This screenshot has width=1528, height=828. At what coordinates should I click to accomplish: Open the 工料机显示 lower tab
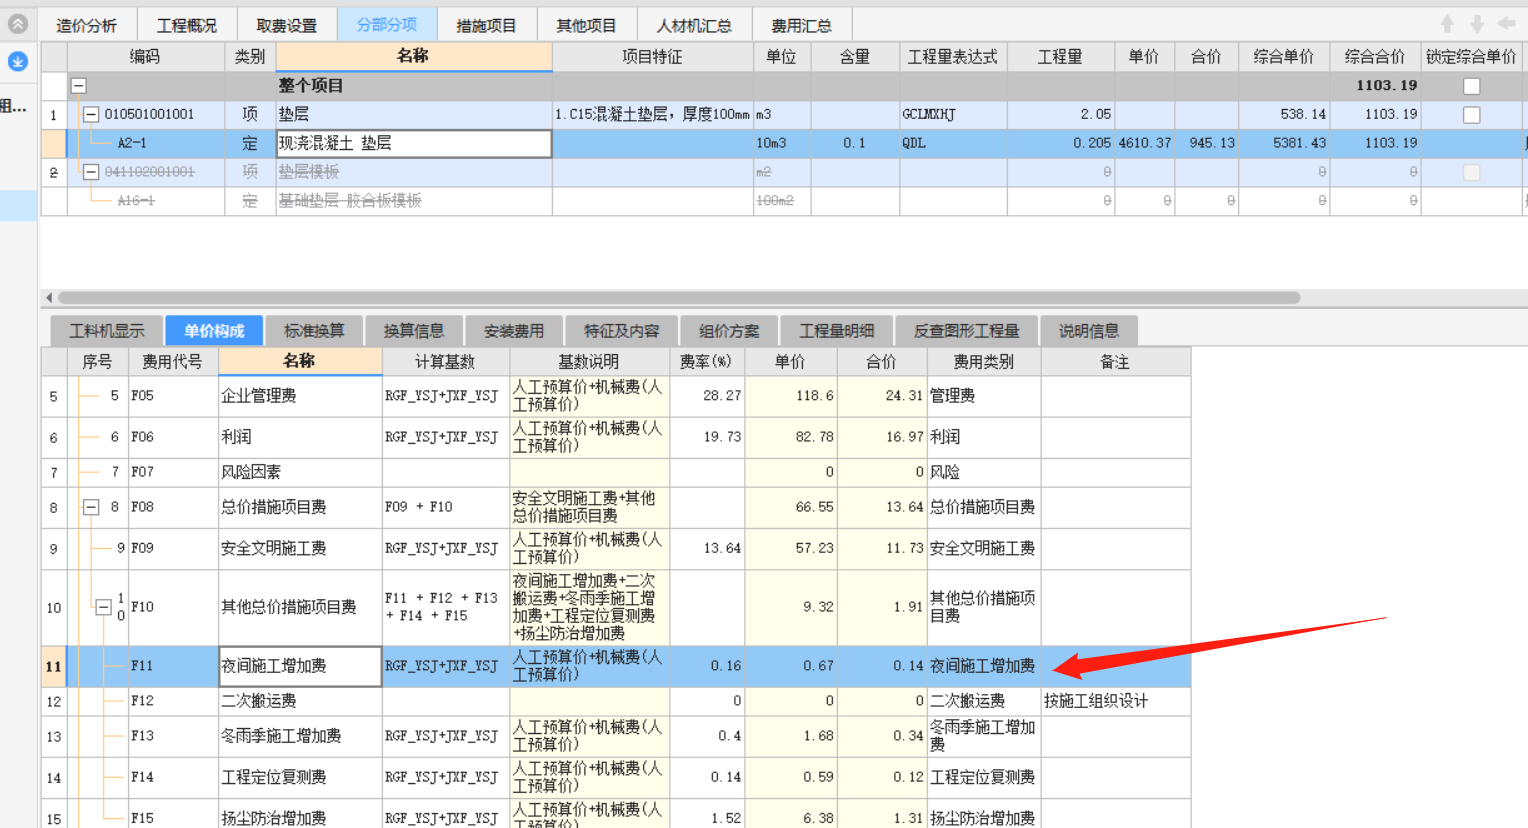click(107, 331)
